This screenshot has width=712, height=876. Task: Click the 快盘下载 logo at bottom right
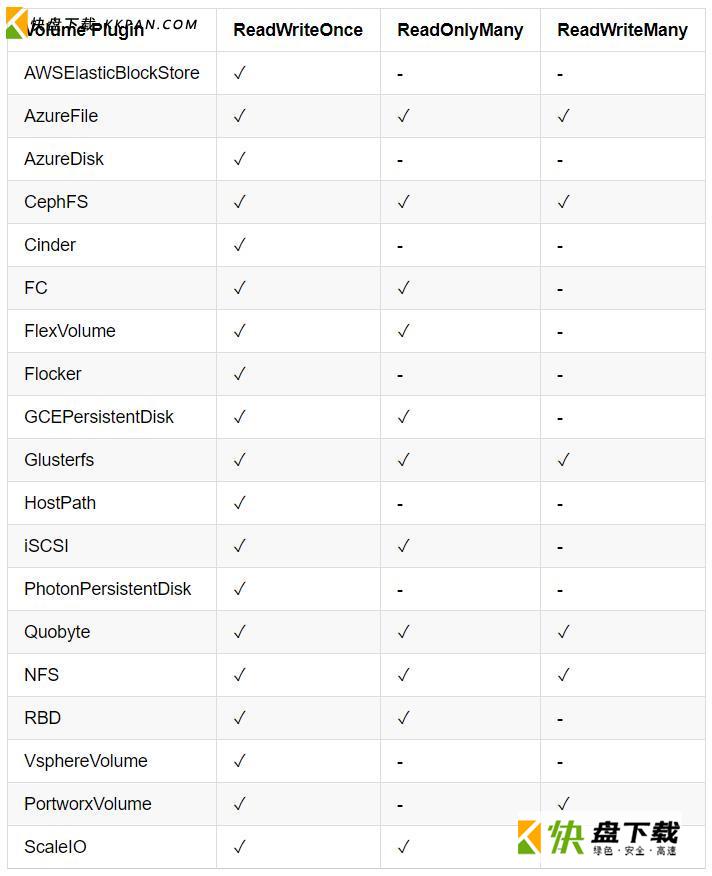pyautogui.click(x=598, y=837)
